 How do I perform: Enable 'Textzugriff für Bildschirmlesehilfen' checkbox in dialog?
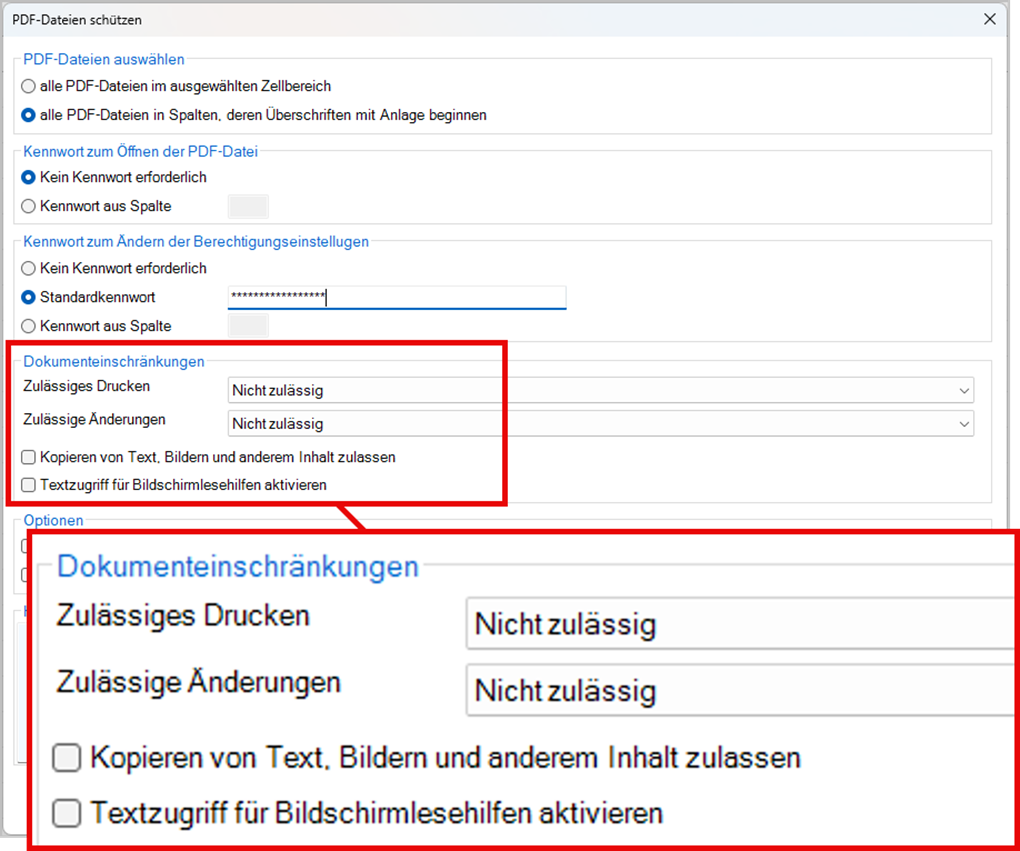pyautogui.click(x=30, y=486)
